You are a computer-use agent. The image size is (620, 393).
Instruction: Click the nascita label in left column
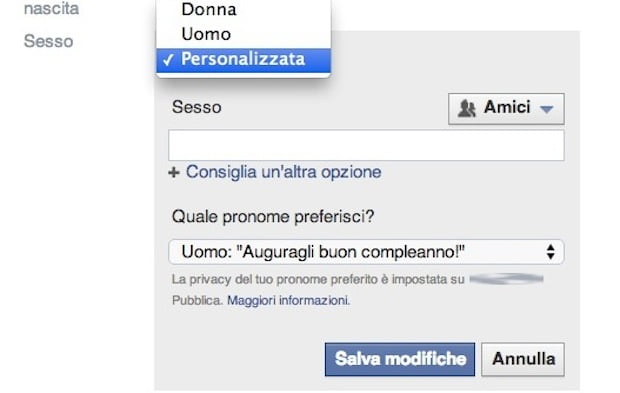point(51,8)
